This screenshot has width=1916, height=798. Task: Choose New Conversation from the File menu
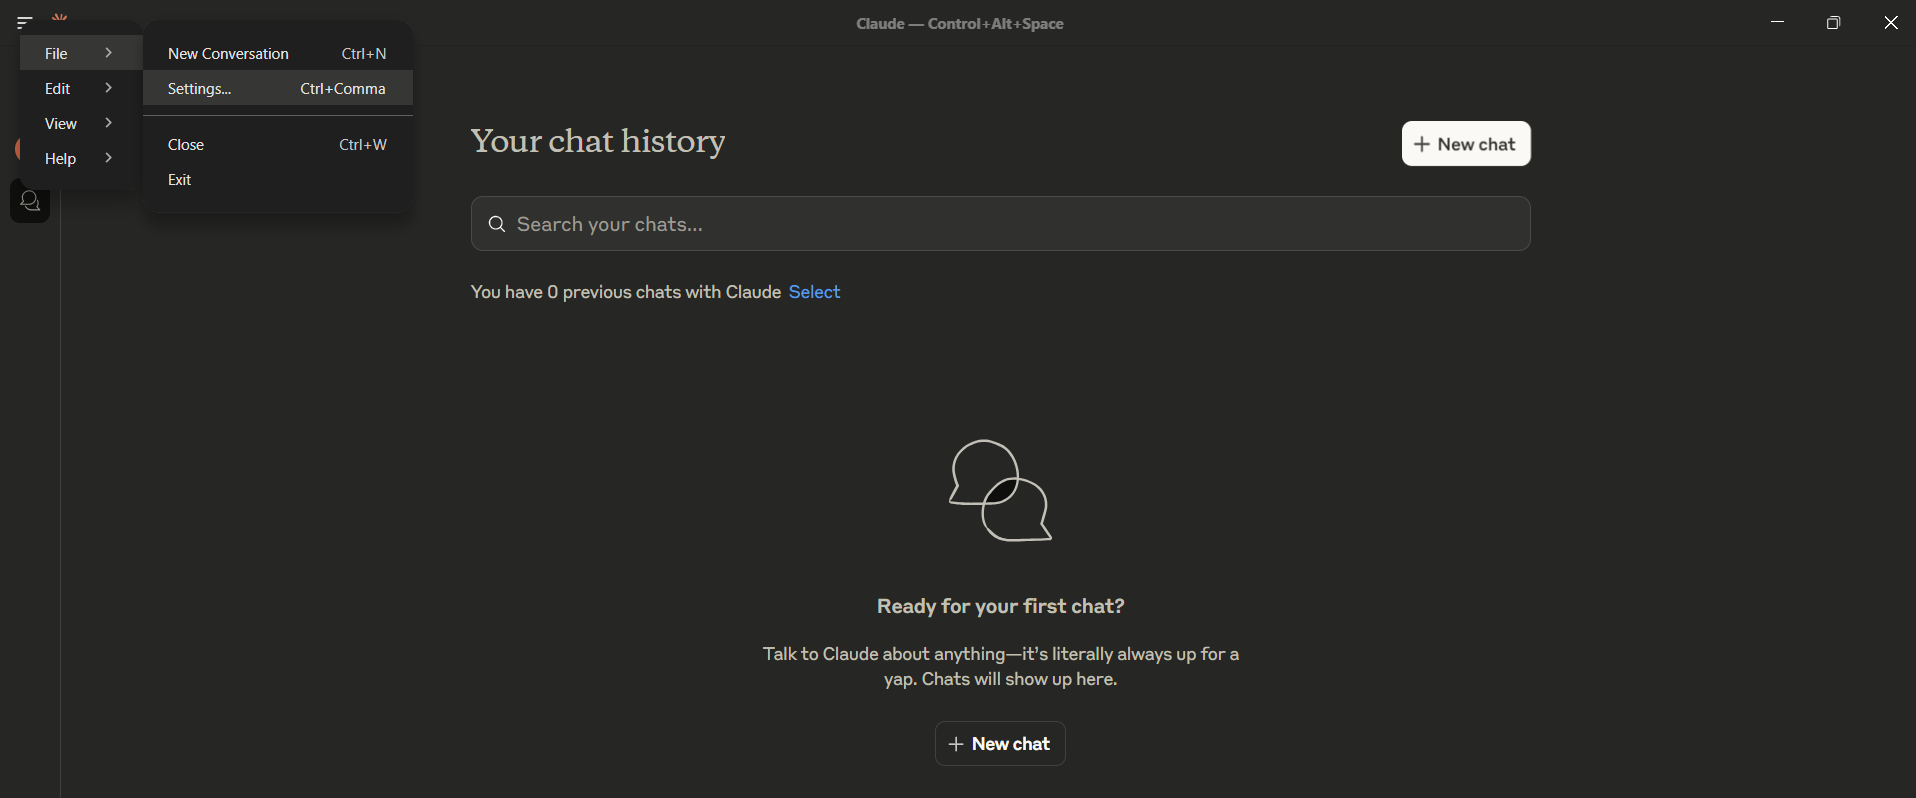(x=278, y=53)
